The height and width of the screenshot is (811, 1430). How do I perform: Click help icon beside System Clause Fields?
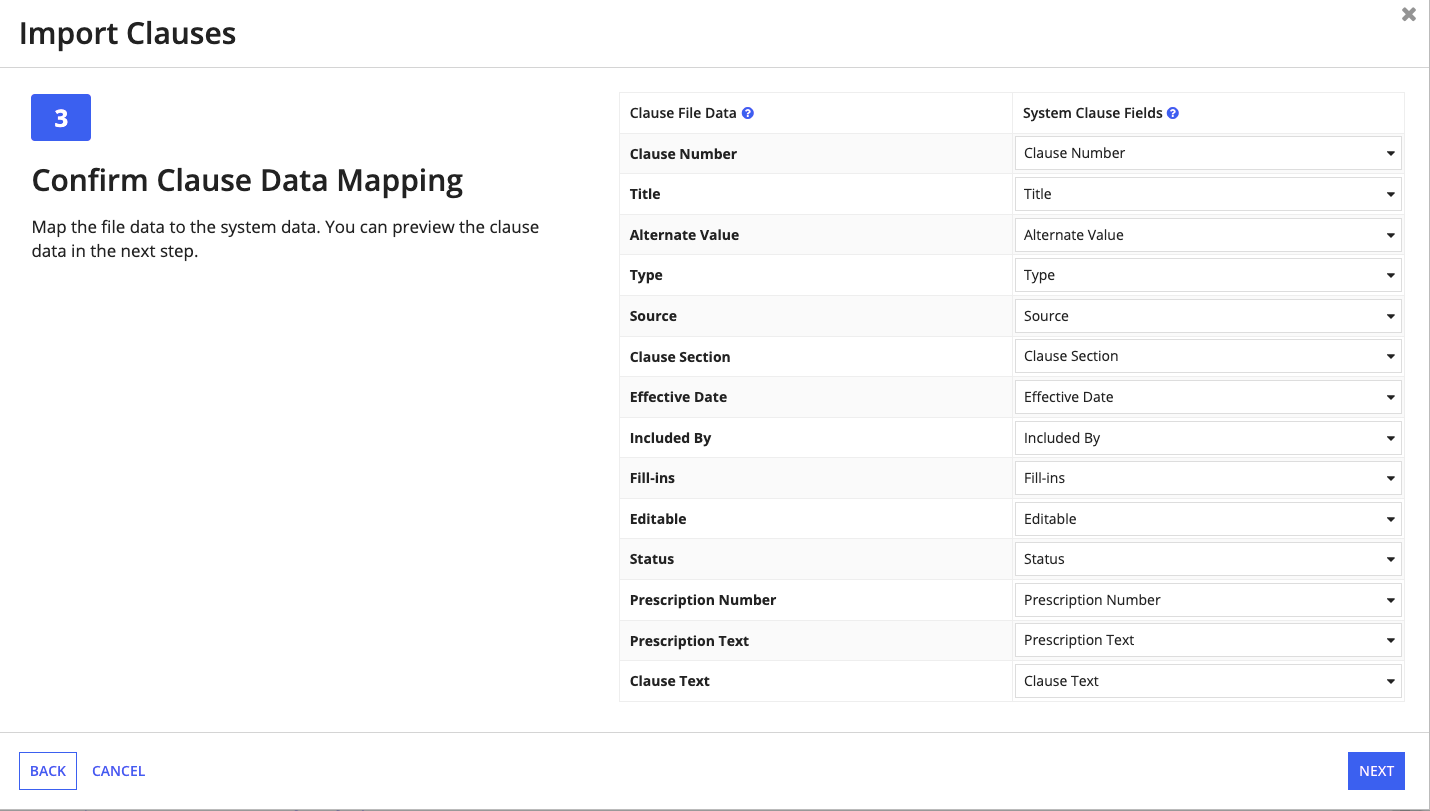[x=1173, y=113]
